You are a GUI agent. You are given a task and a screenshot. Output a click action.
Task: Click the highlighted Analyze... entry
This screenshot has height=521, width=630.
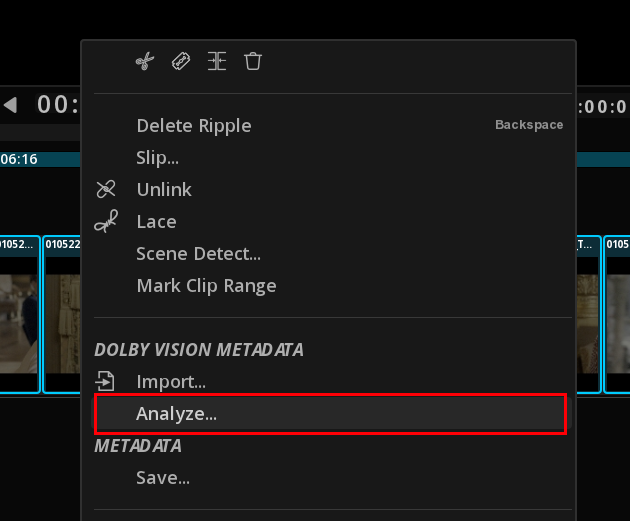pos(331,414)
